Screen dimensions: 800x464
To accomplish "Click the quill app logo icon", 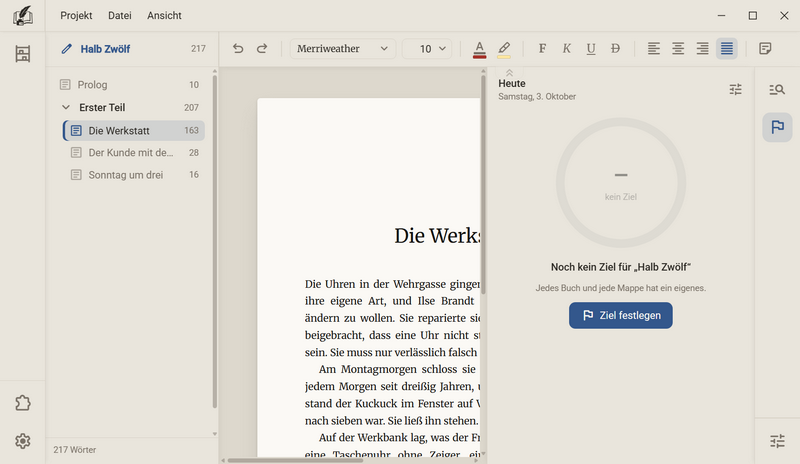I will tap(23, 16).
